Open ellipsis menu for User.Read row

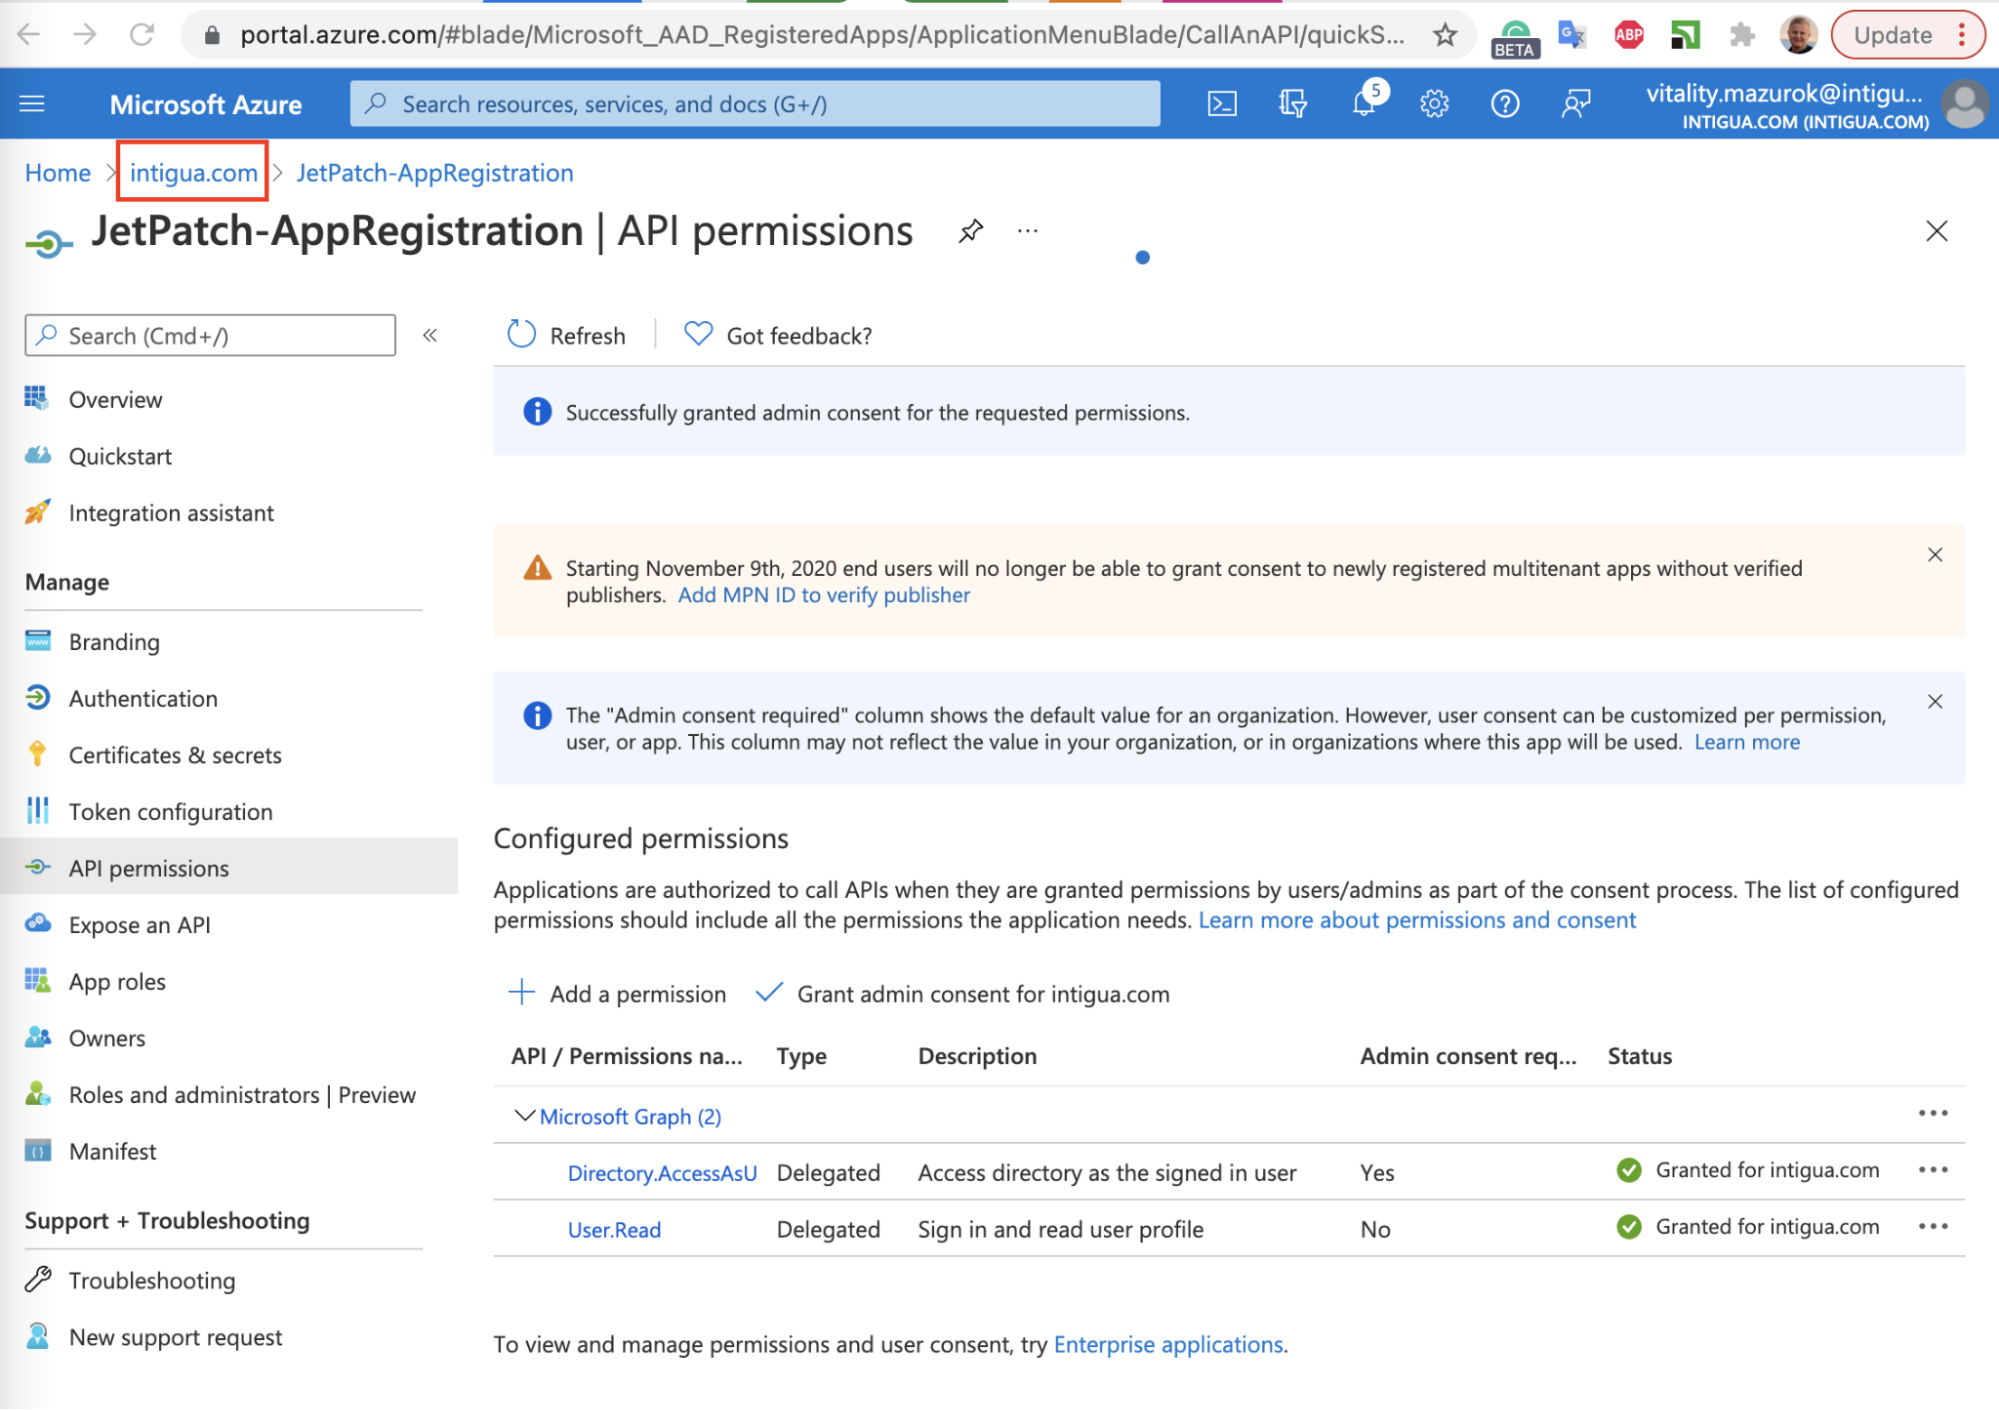coord(1932,1227)
